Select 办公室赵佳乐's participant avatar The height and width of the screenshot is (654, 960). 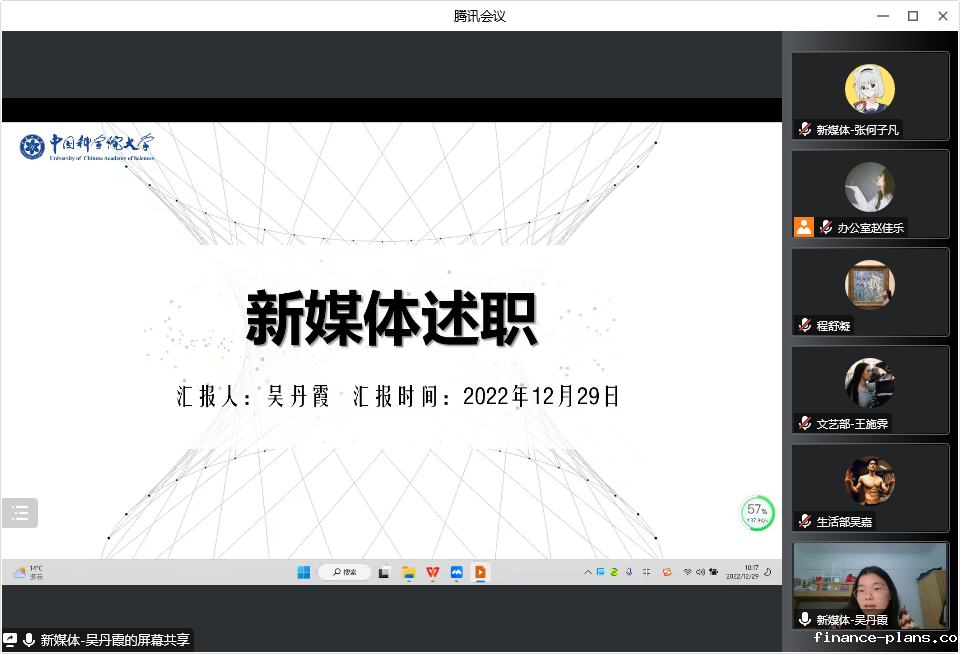tap(869, 187)
